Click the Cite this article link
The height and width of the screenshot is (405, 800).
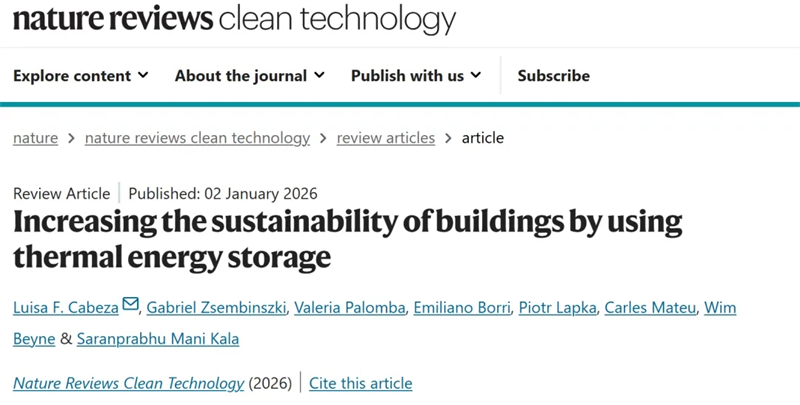pyautogui.click(x=360, y=383)
